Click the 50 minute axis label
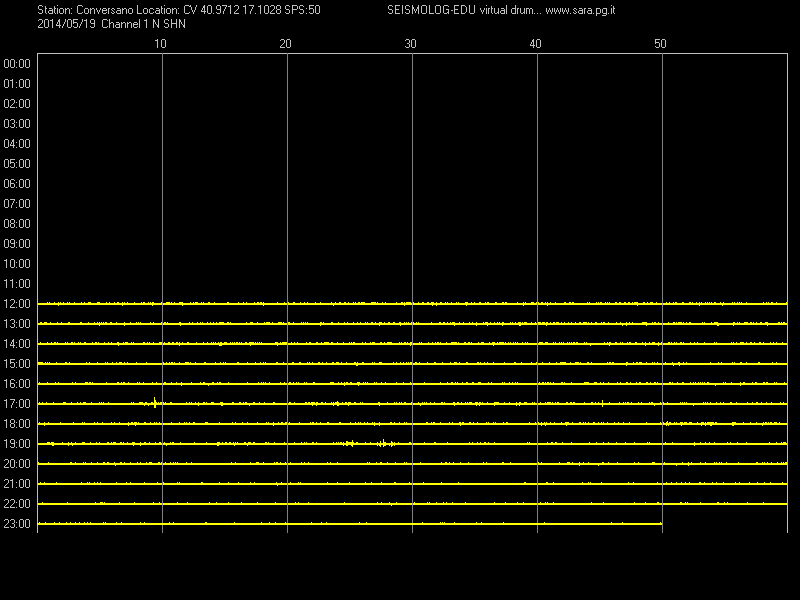The image size is (800, 600). click(x=660, y=44)
